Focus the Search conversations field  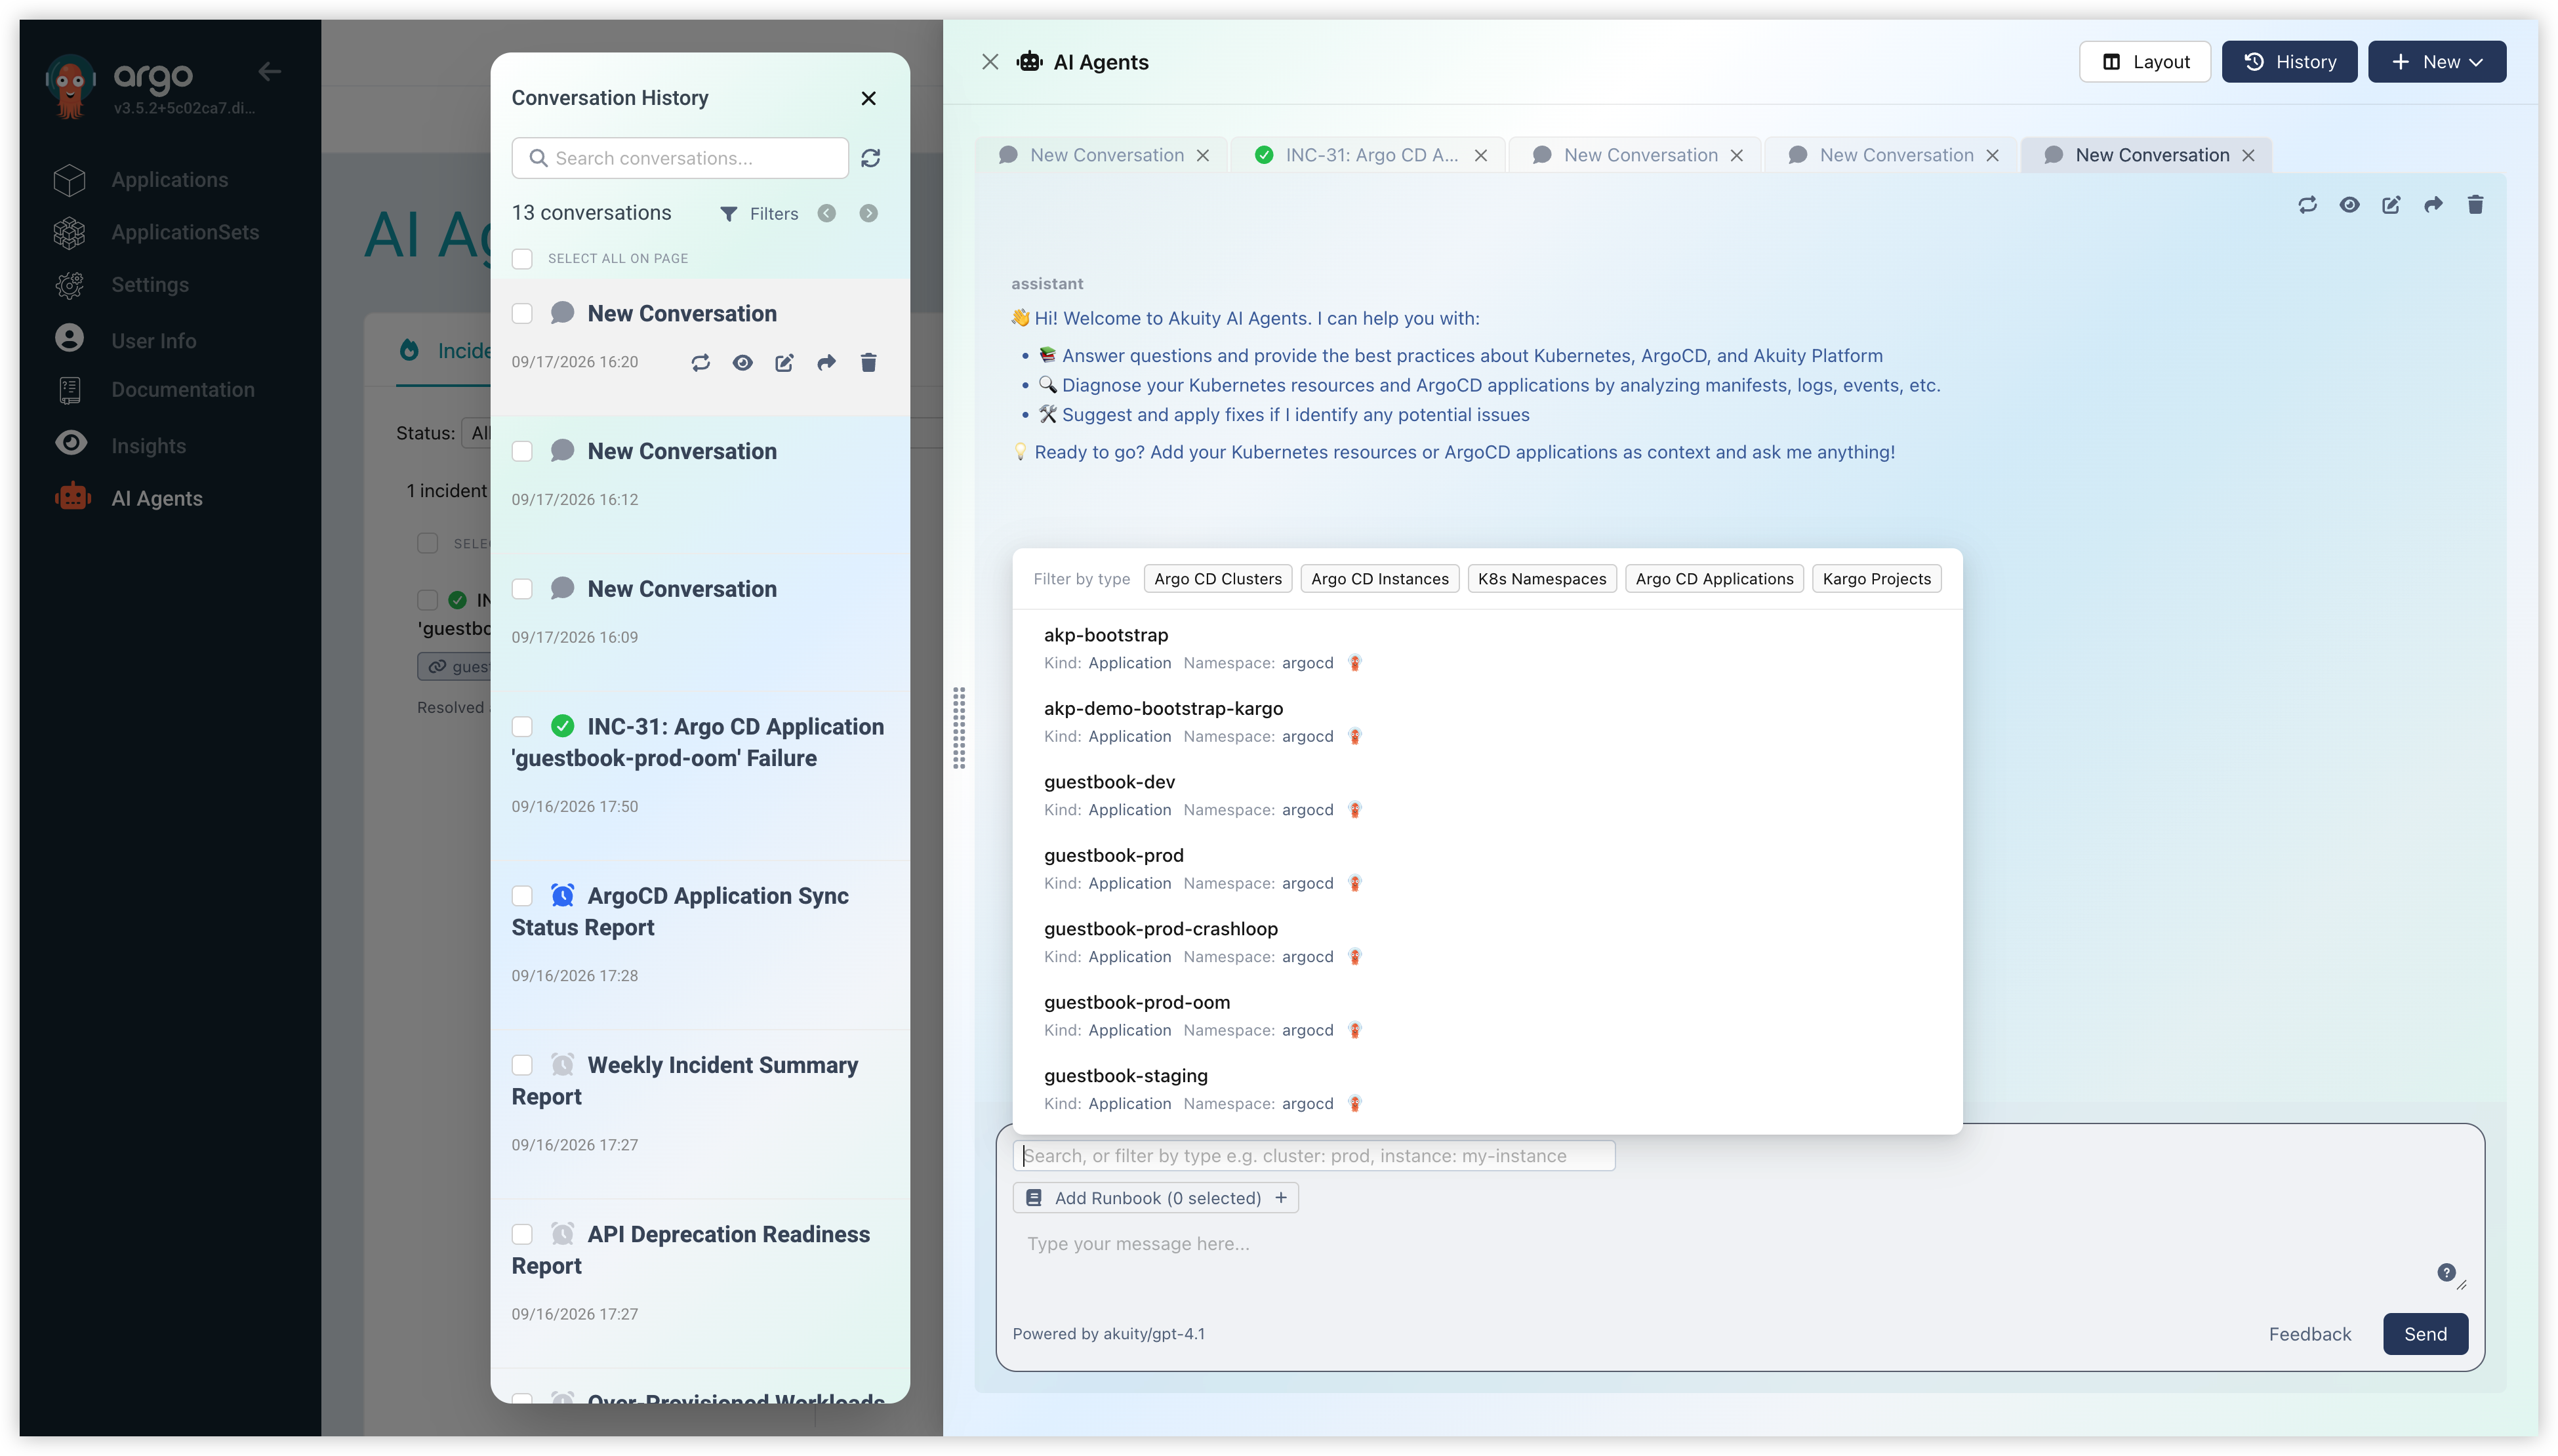tap(680, 158)
